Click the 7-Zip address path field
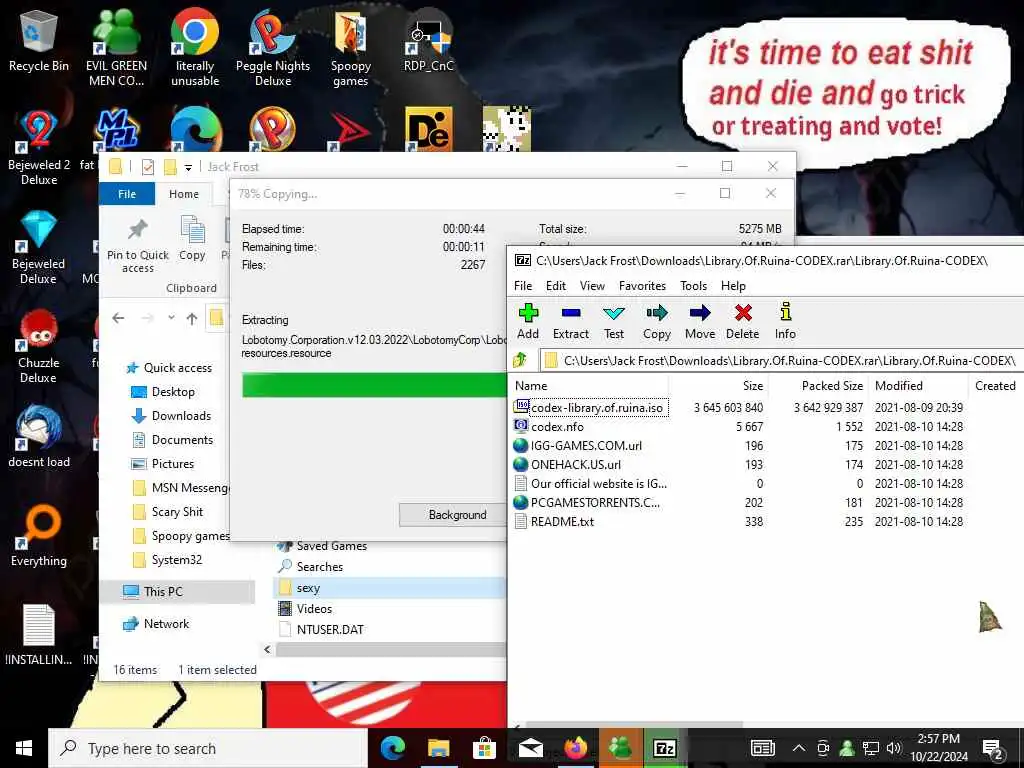 tap(781, 360)
